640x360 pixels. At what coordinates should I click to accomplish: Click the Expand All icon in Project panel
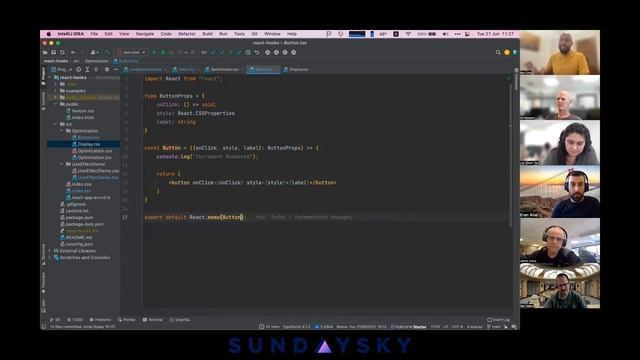87,69
